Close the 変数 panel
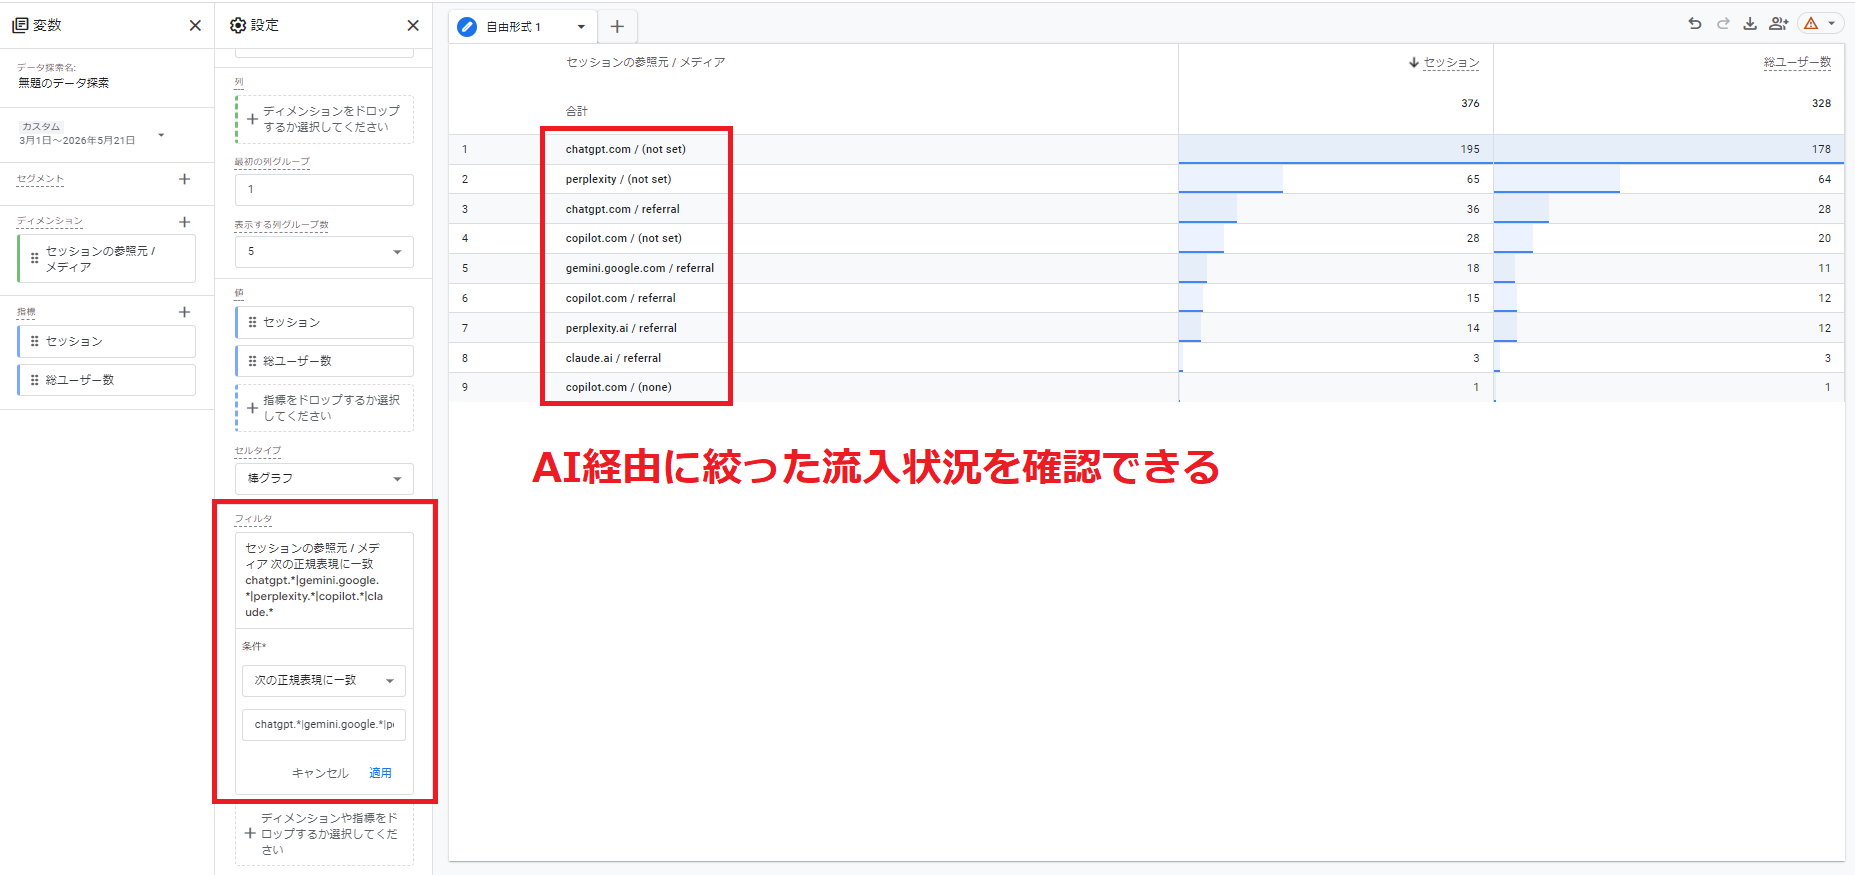The height and width of the screenshot is (875, 1855). [x=195, y=25]
